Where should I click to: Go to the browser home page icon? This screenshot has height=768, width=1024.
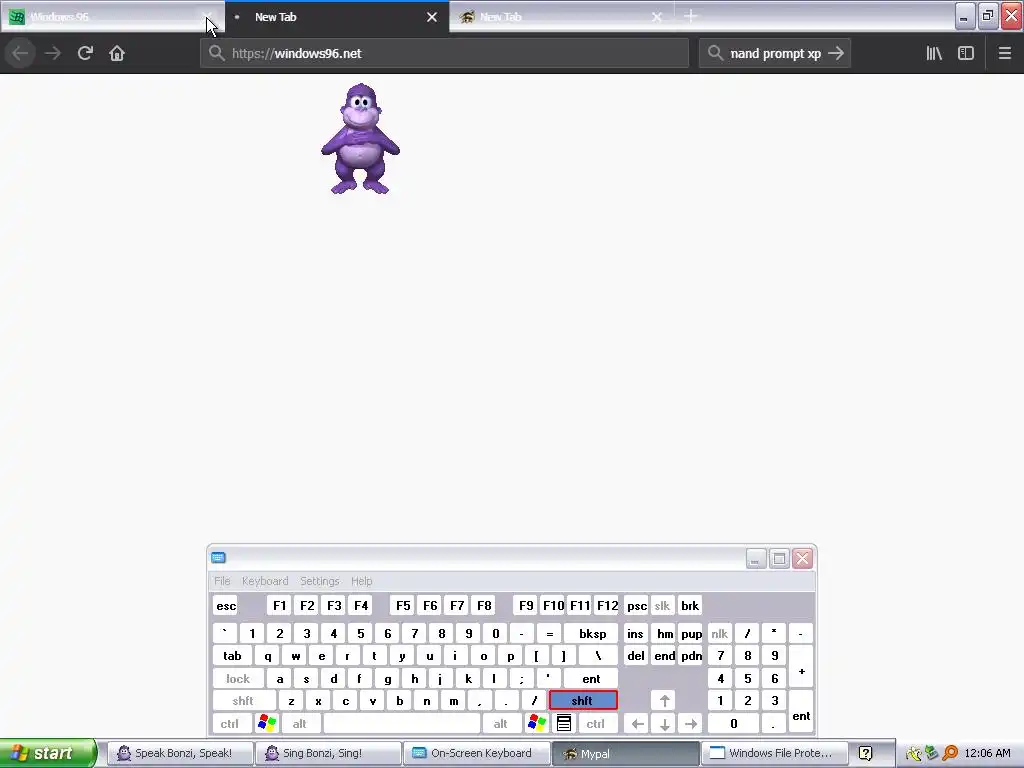117,53
